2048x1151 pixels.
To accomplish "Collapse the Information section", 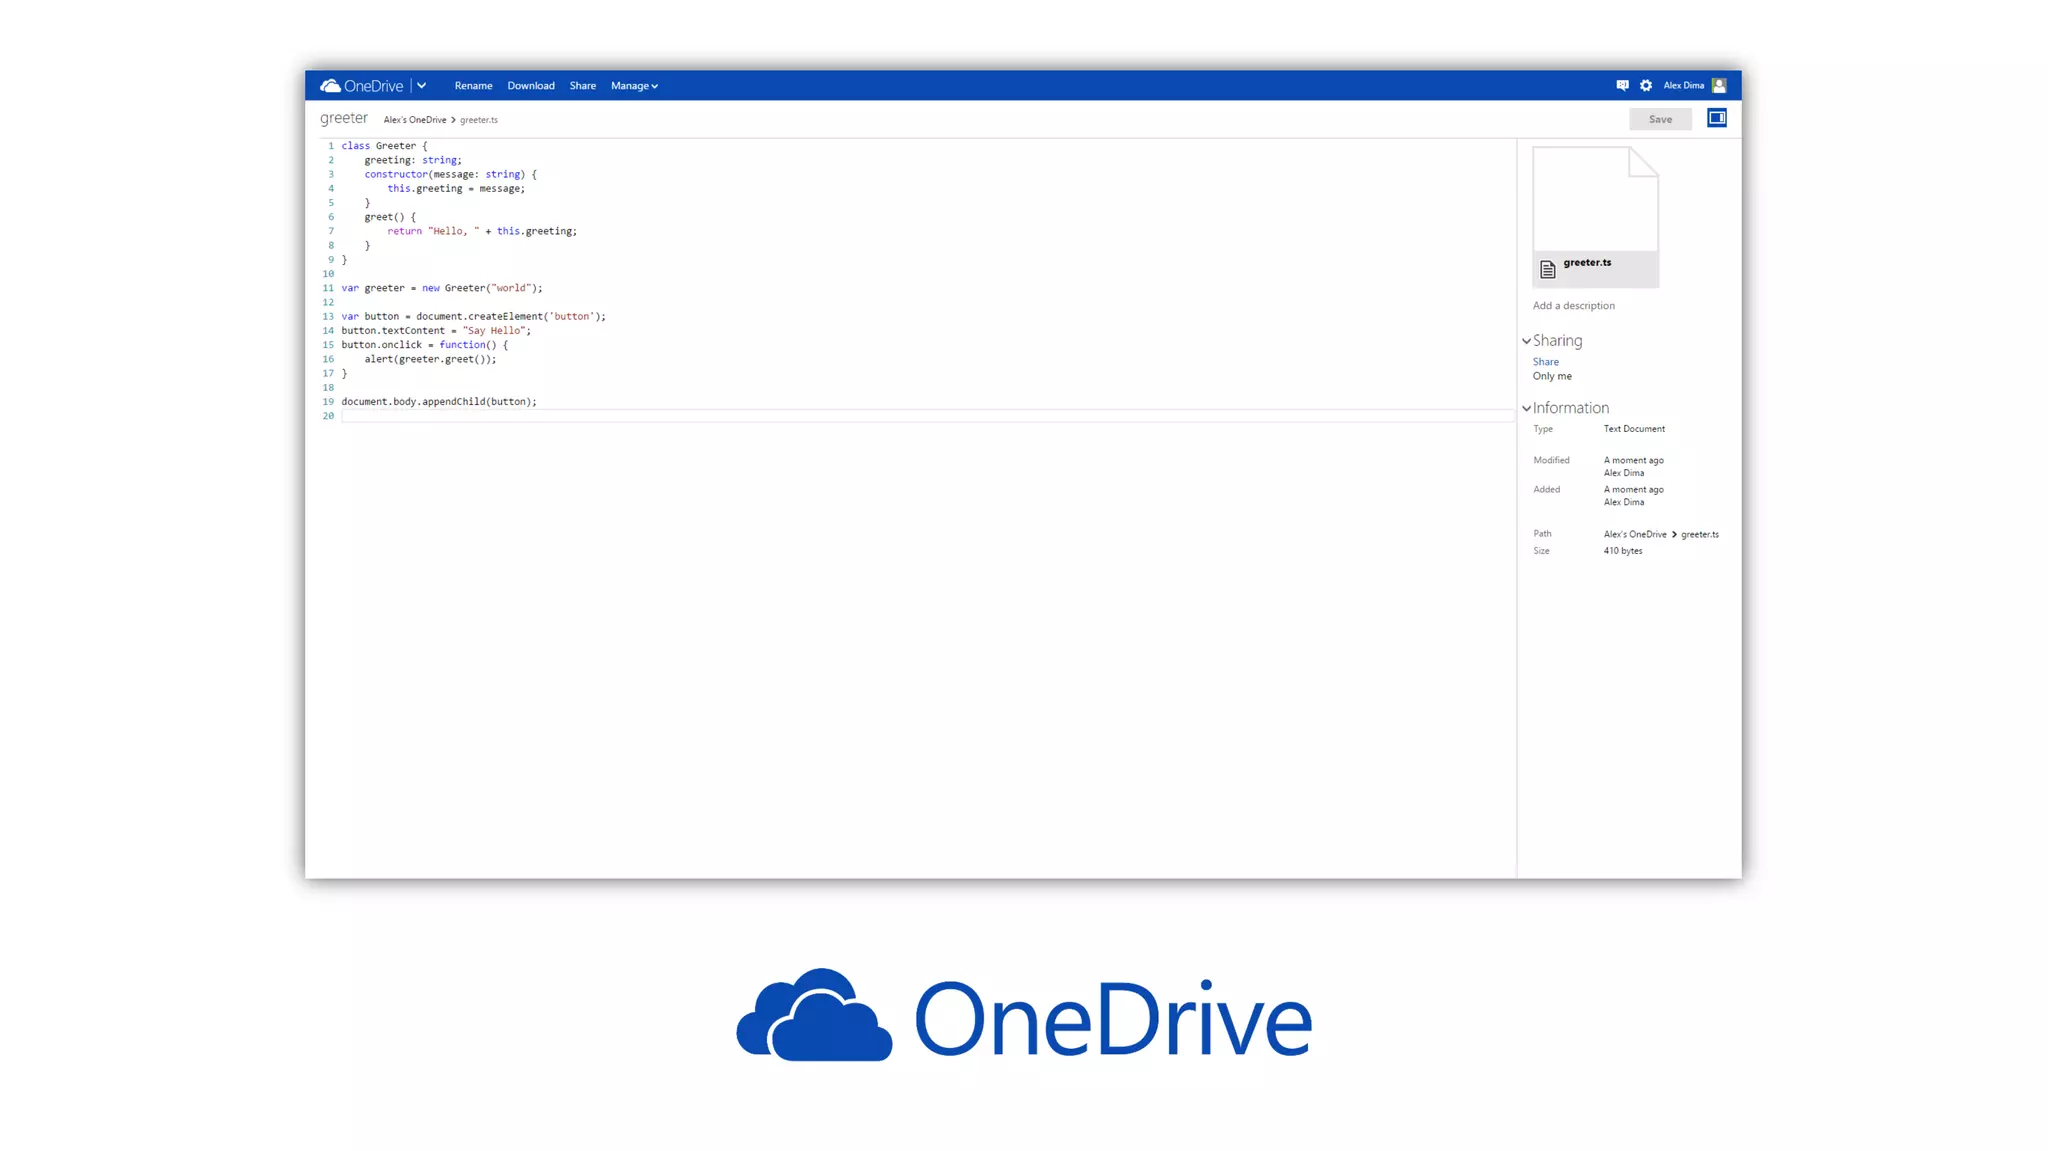I will [x=1527, y=408].
